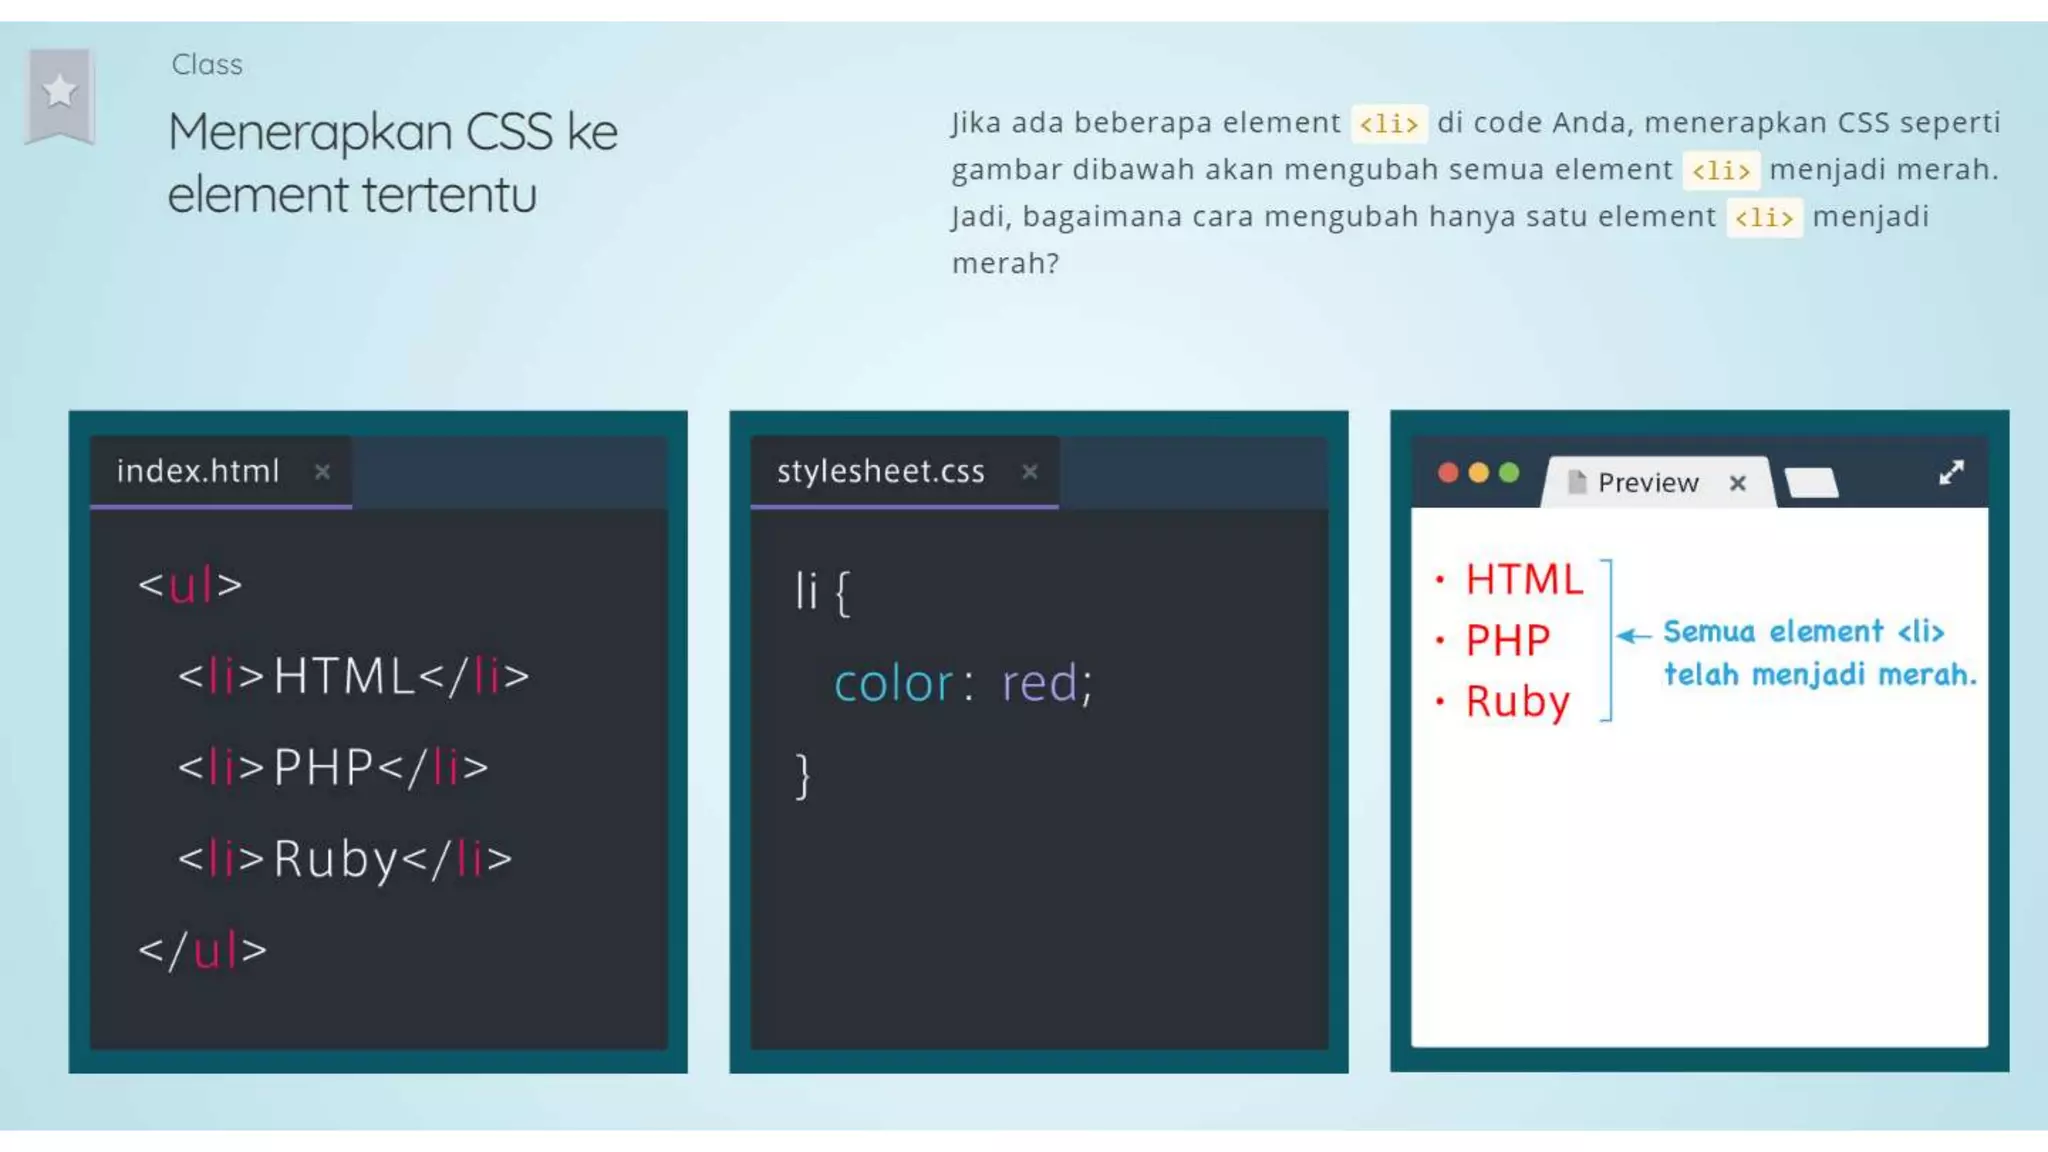Click the 'li {' selector line
The height and width of the screenshot is (1152, 2048).
click(x=822, y=592)
